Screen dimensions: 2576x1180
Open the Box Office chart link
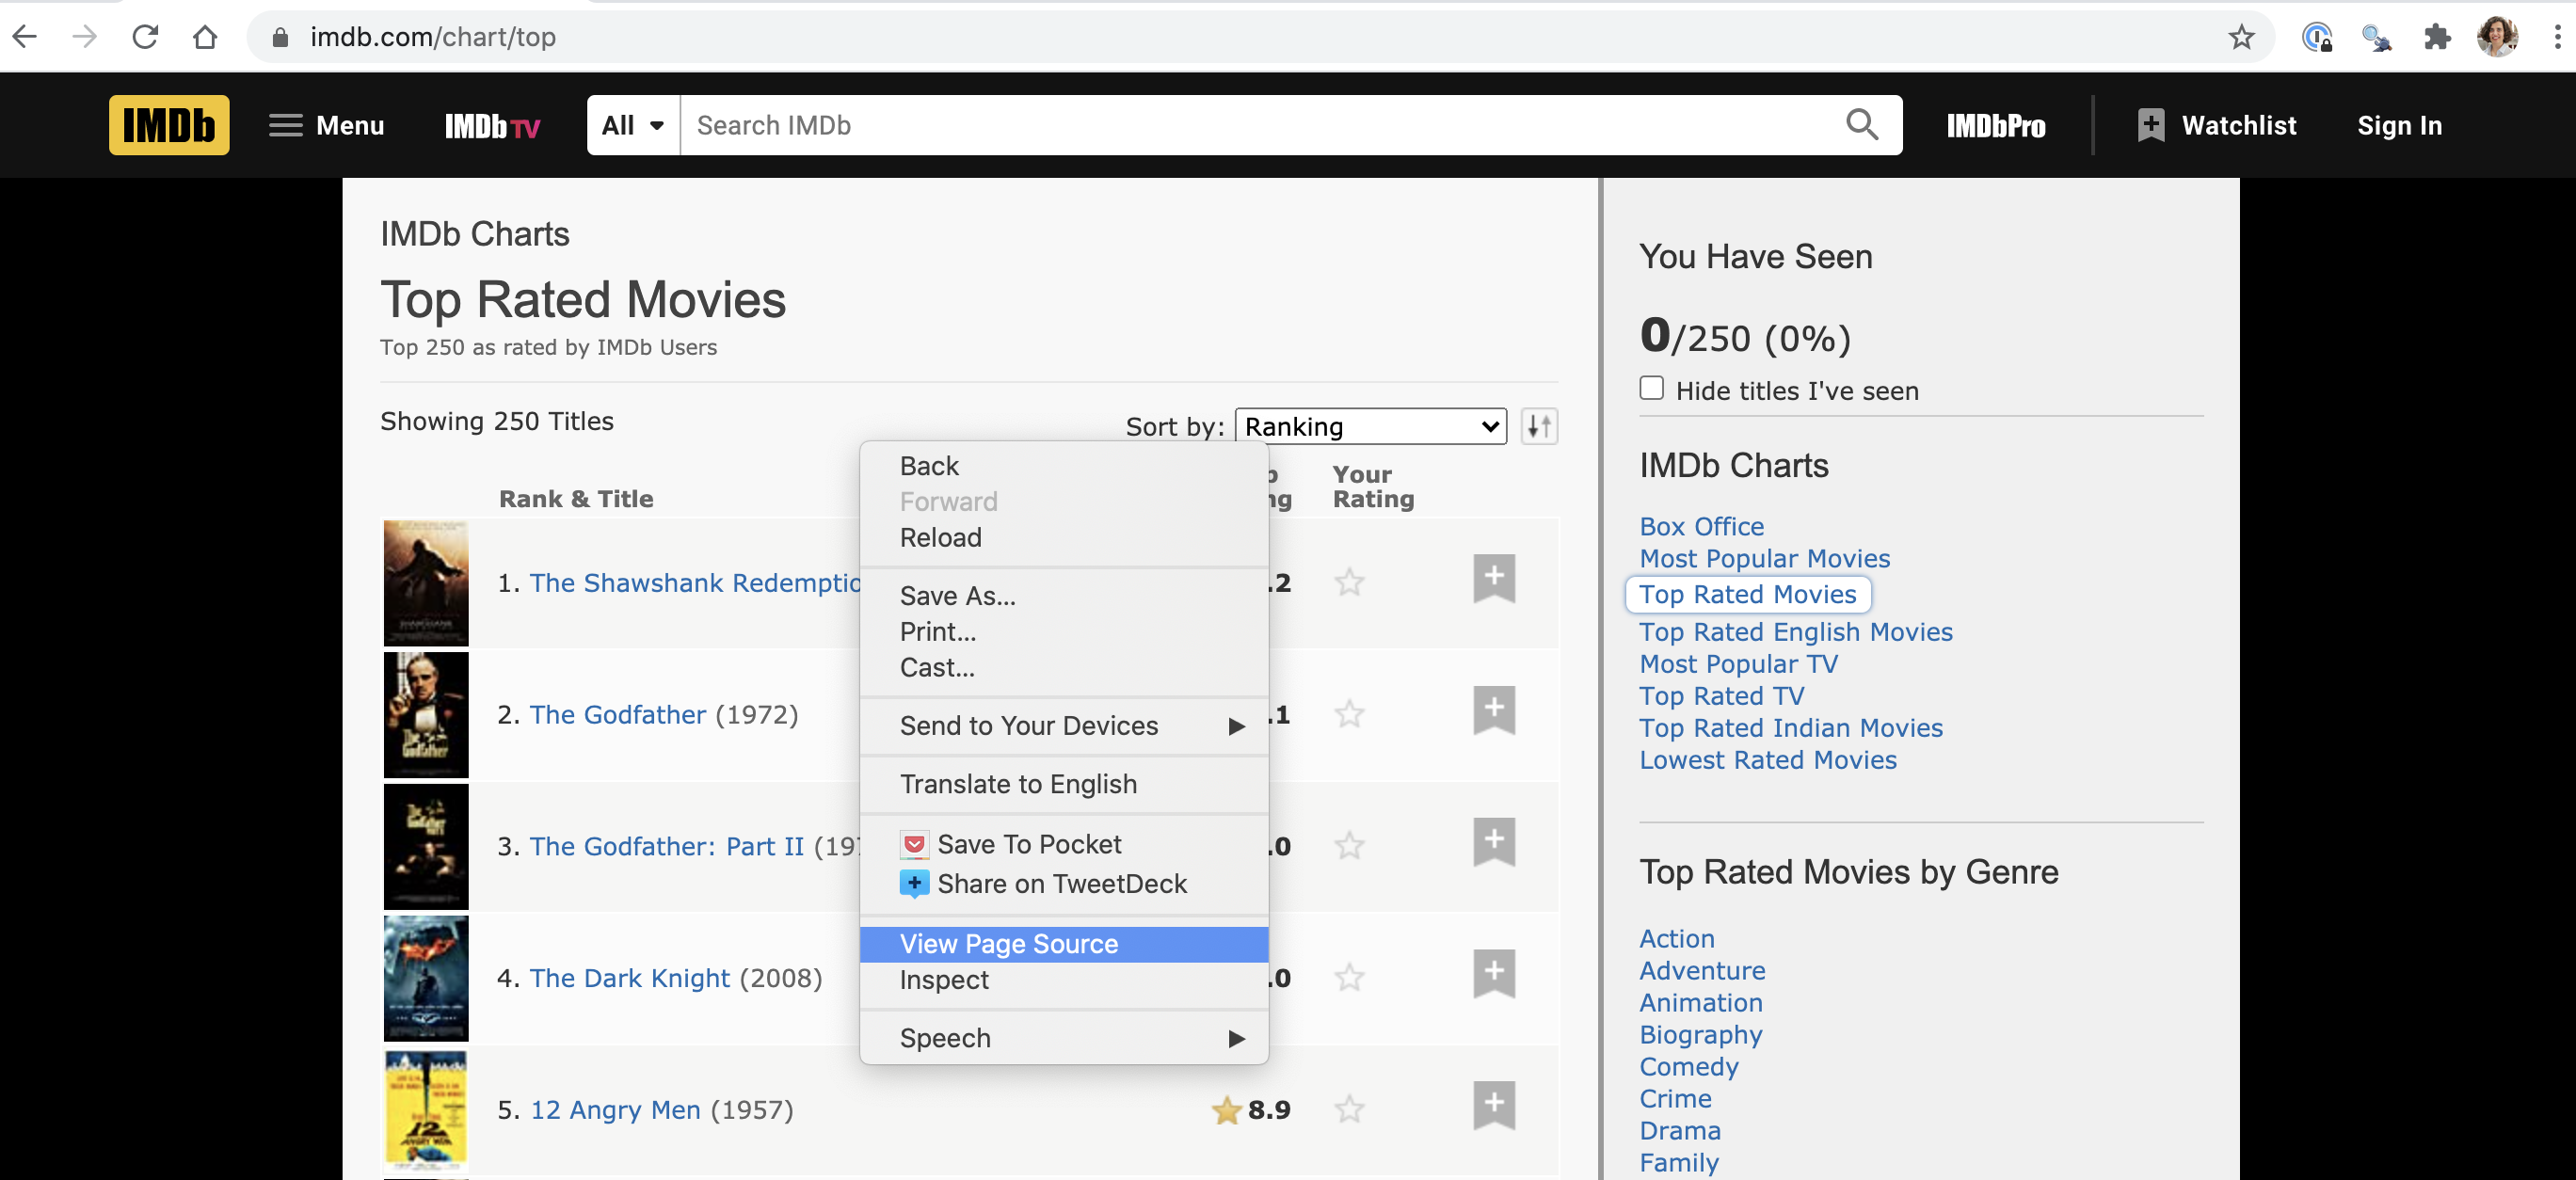[x=1701, y=527]
